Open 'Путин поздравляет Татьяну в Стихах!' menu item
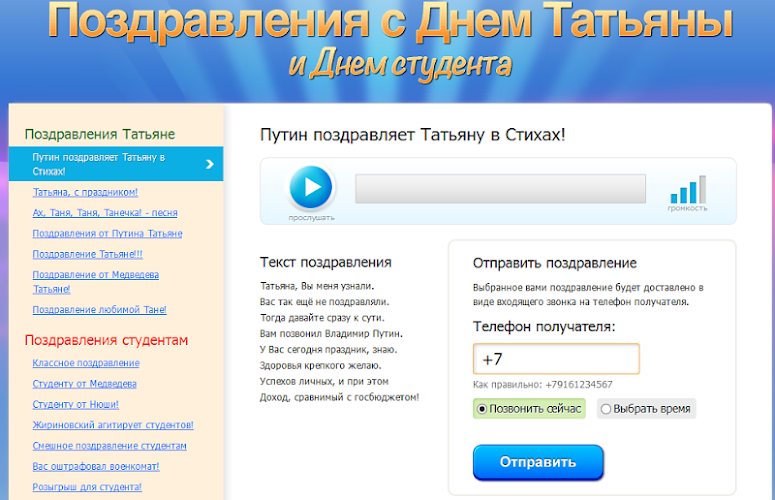The image size is (775, 500). (116, 164)
